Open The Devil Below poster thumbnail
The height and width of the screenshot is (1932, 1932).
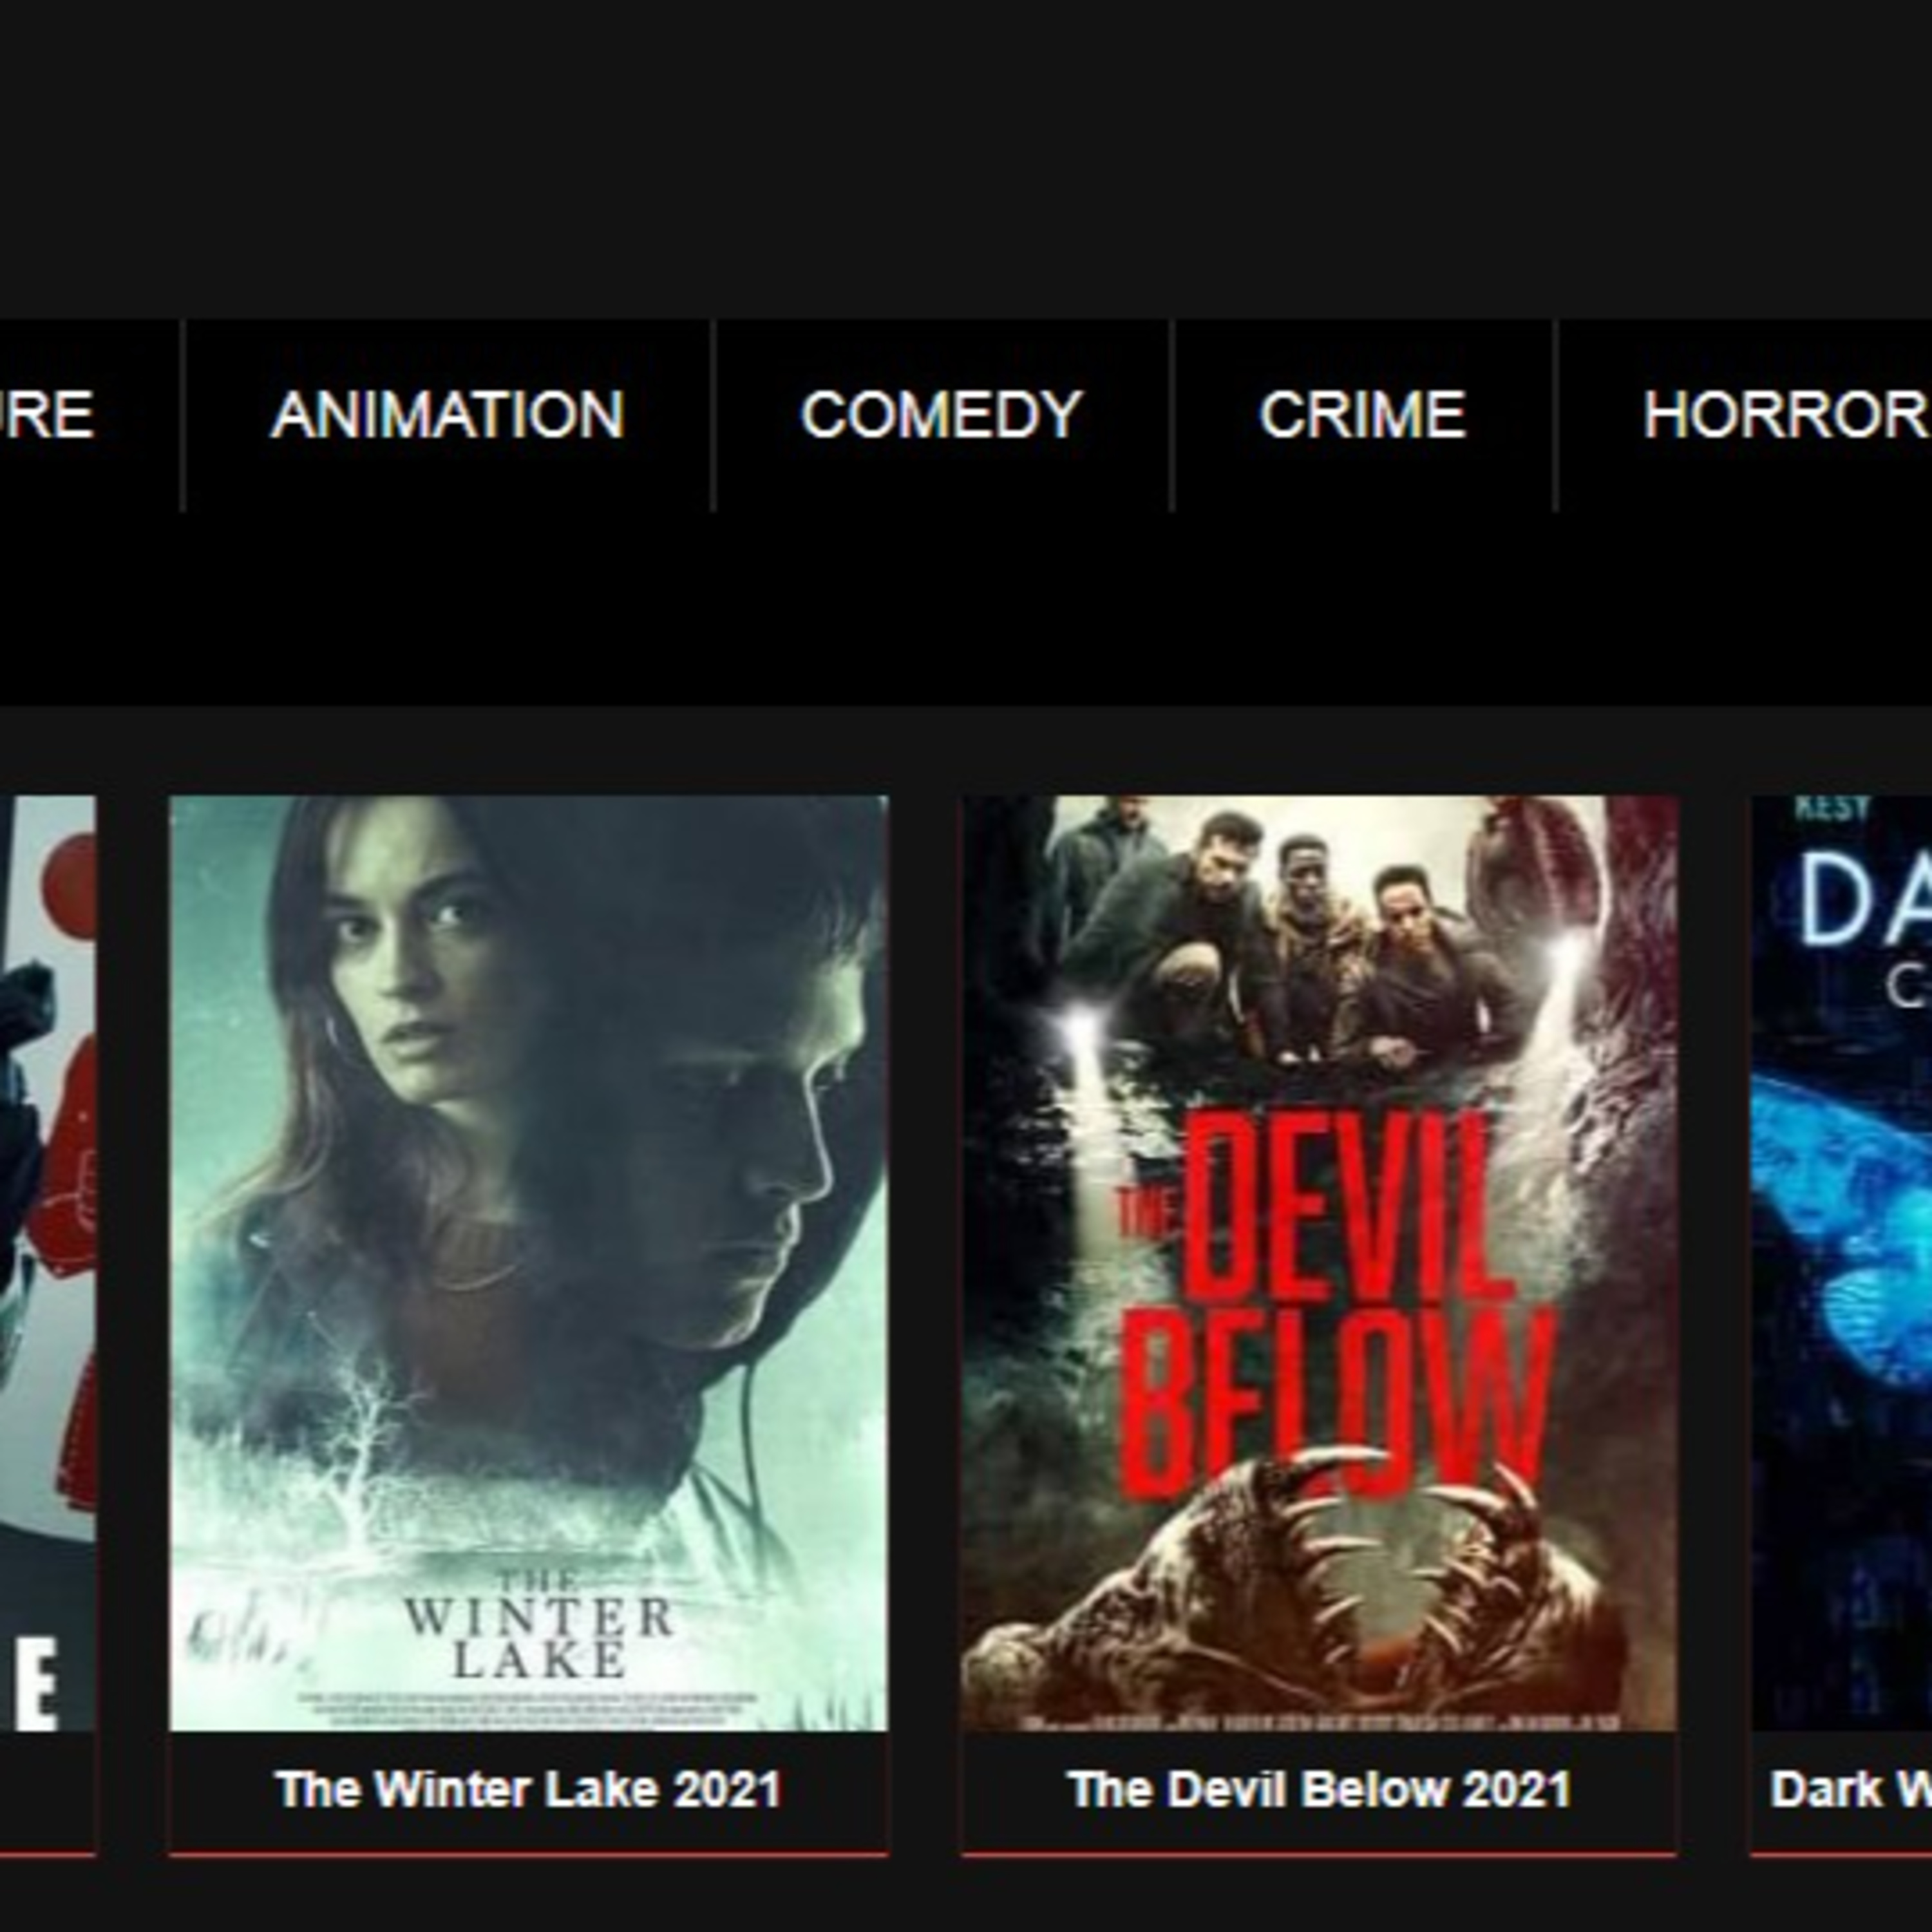1319,1263
